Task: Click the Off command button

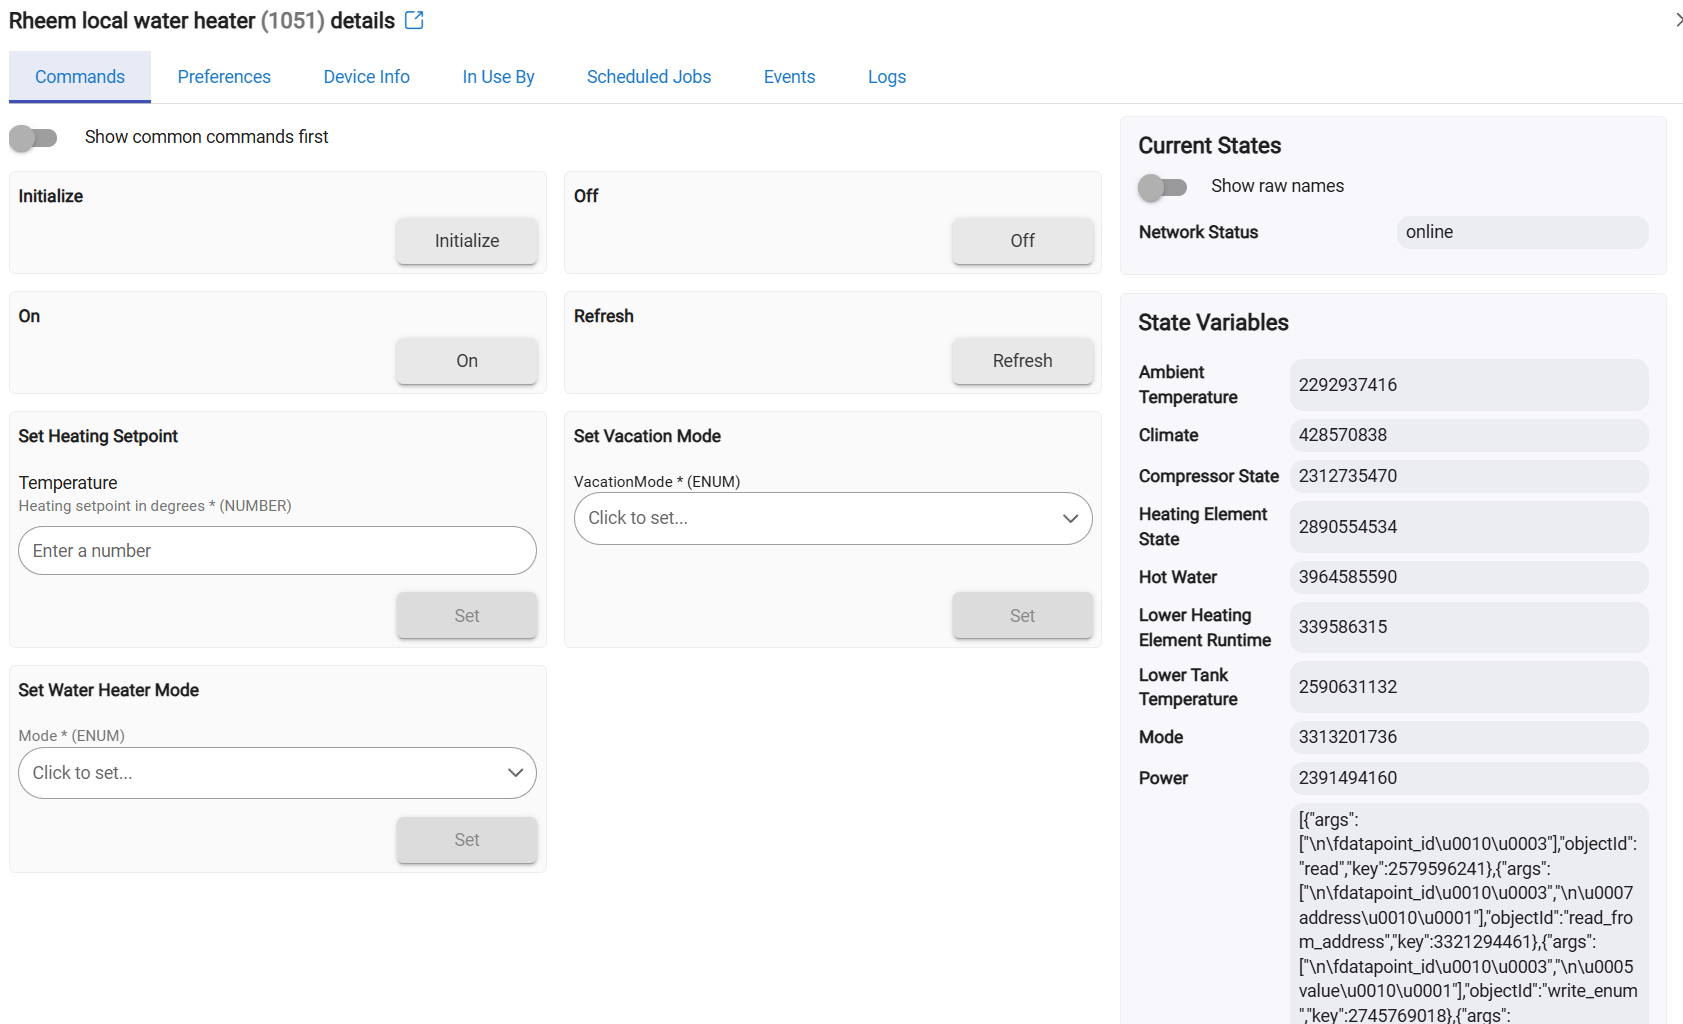Action: point(1022,241)
